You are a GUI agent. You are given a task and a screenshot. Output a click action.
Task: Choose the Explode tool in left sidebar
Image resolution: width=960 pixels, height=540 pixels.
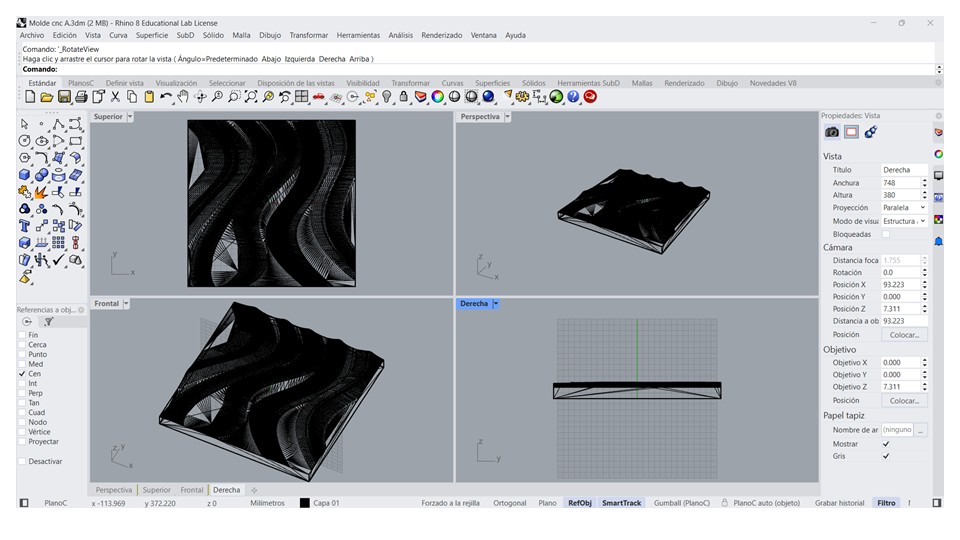[41, 192]
